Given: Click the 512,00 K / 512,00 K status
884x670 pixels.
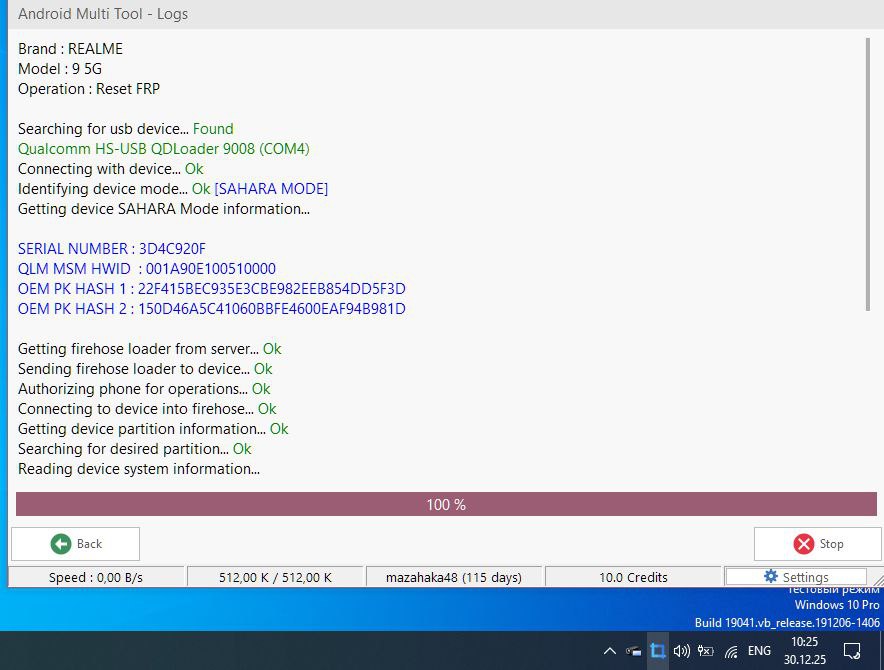Looking at the screenshot, I should click(275, 578).
